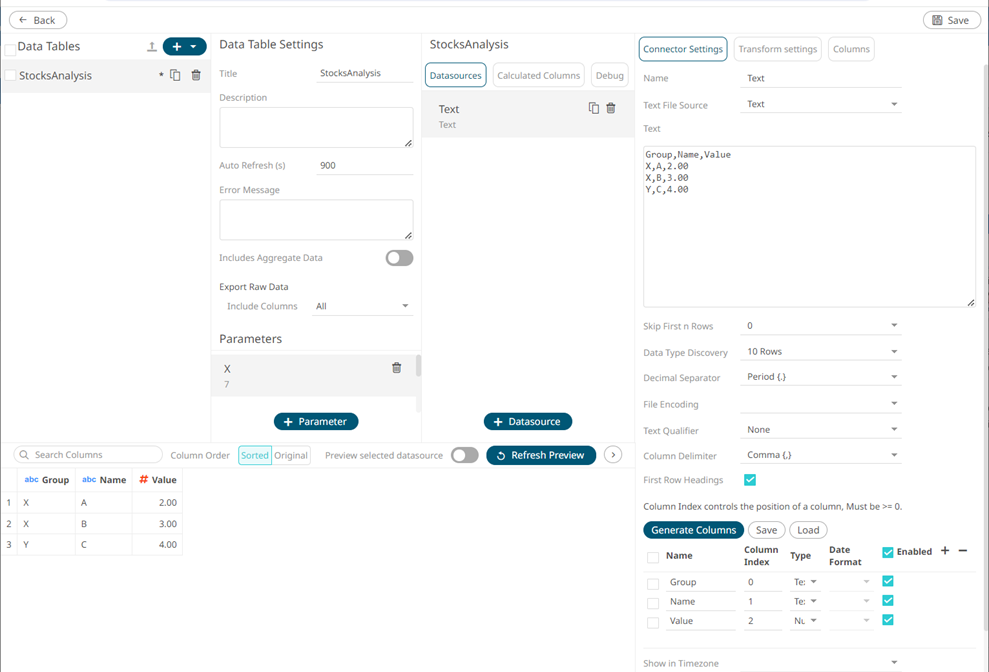Click Refresh Preview button

541,455
